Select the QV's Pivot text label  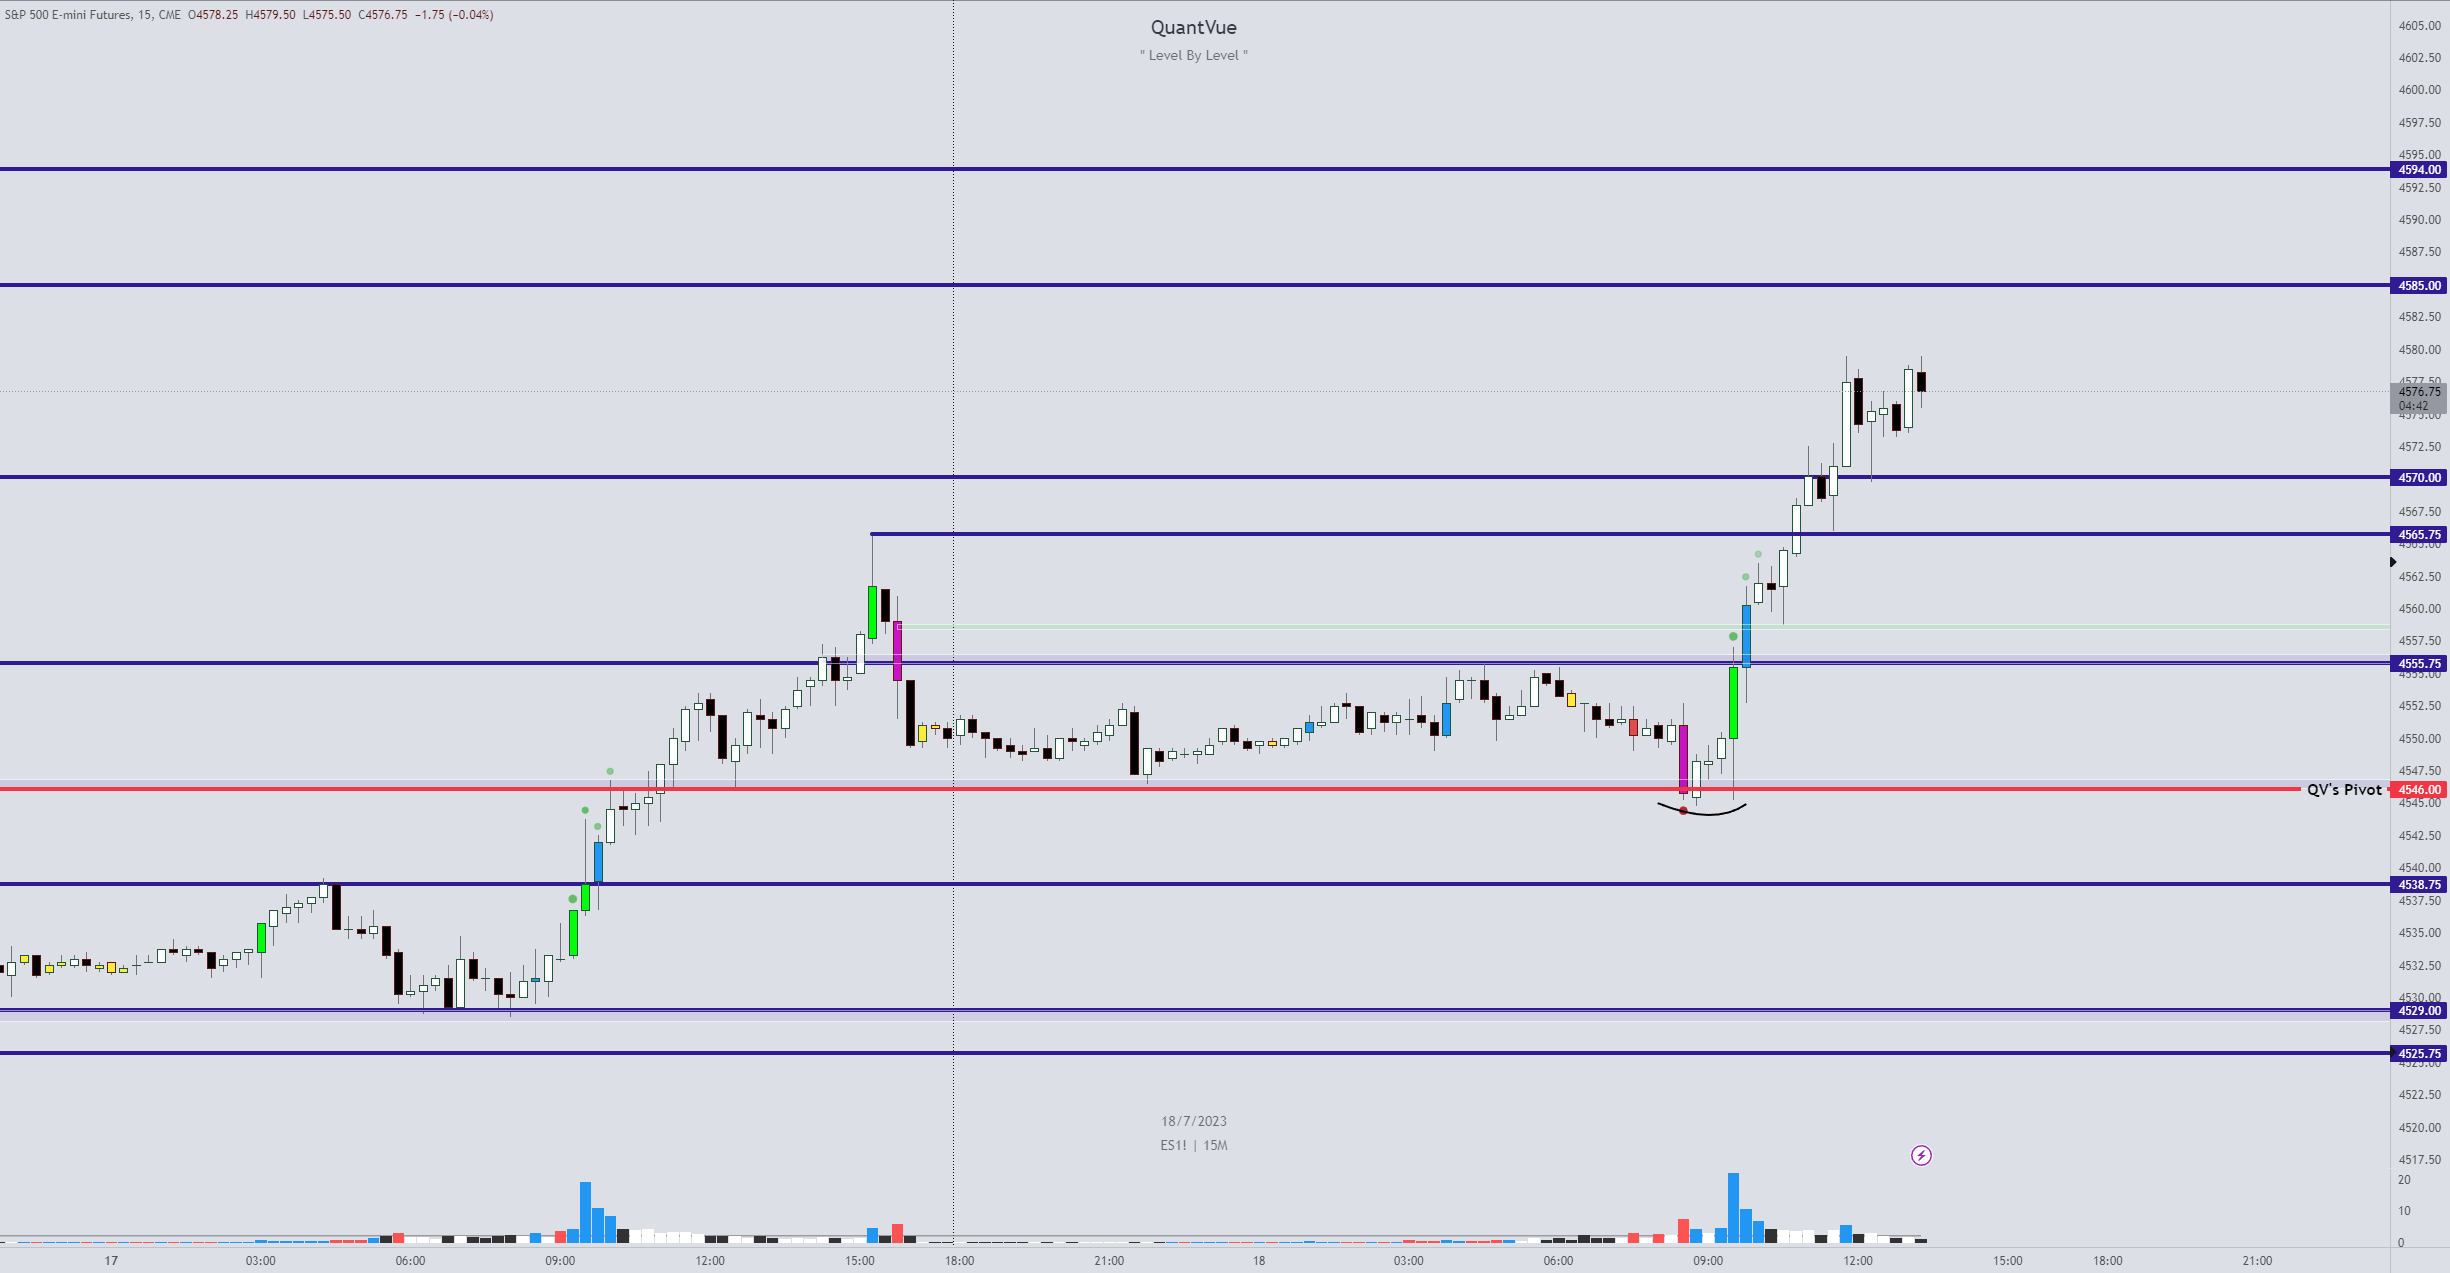[2344, 790]
